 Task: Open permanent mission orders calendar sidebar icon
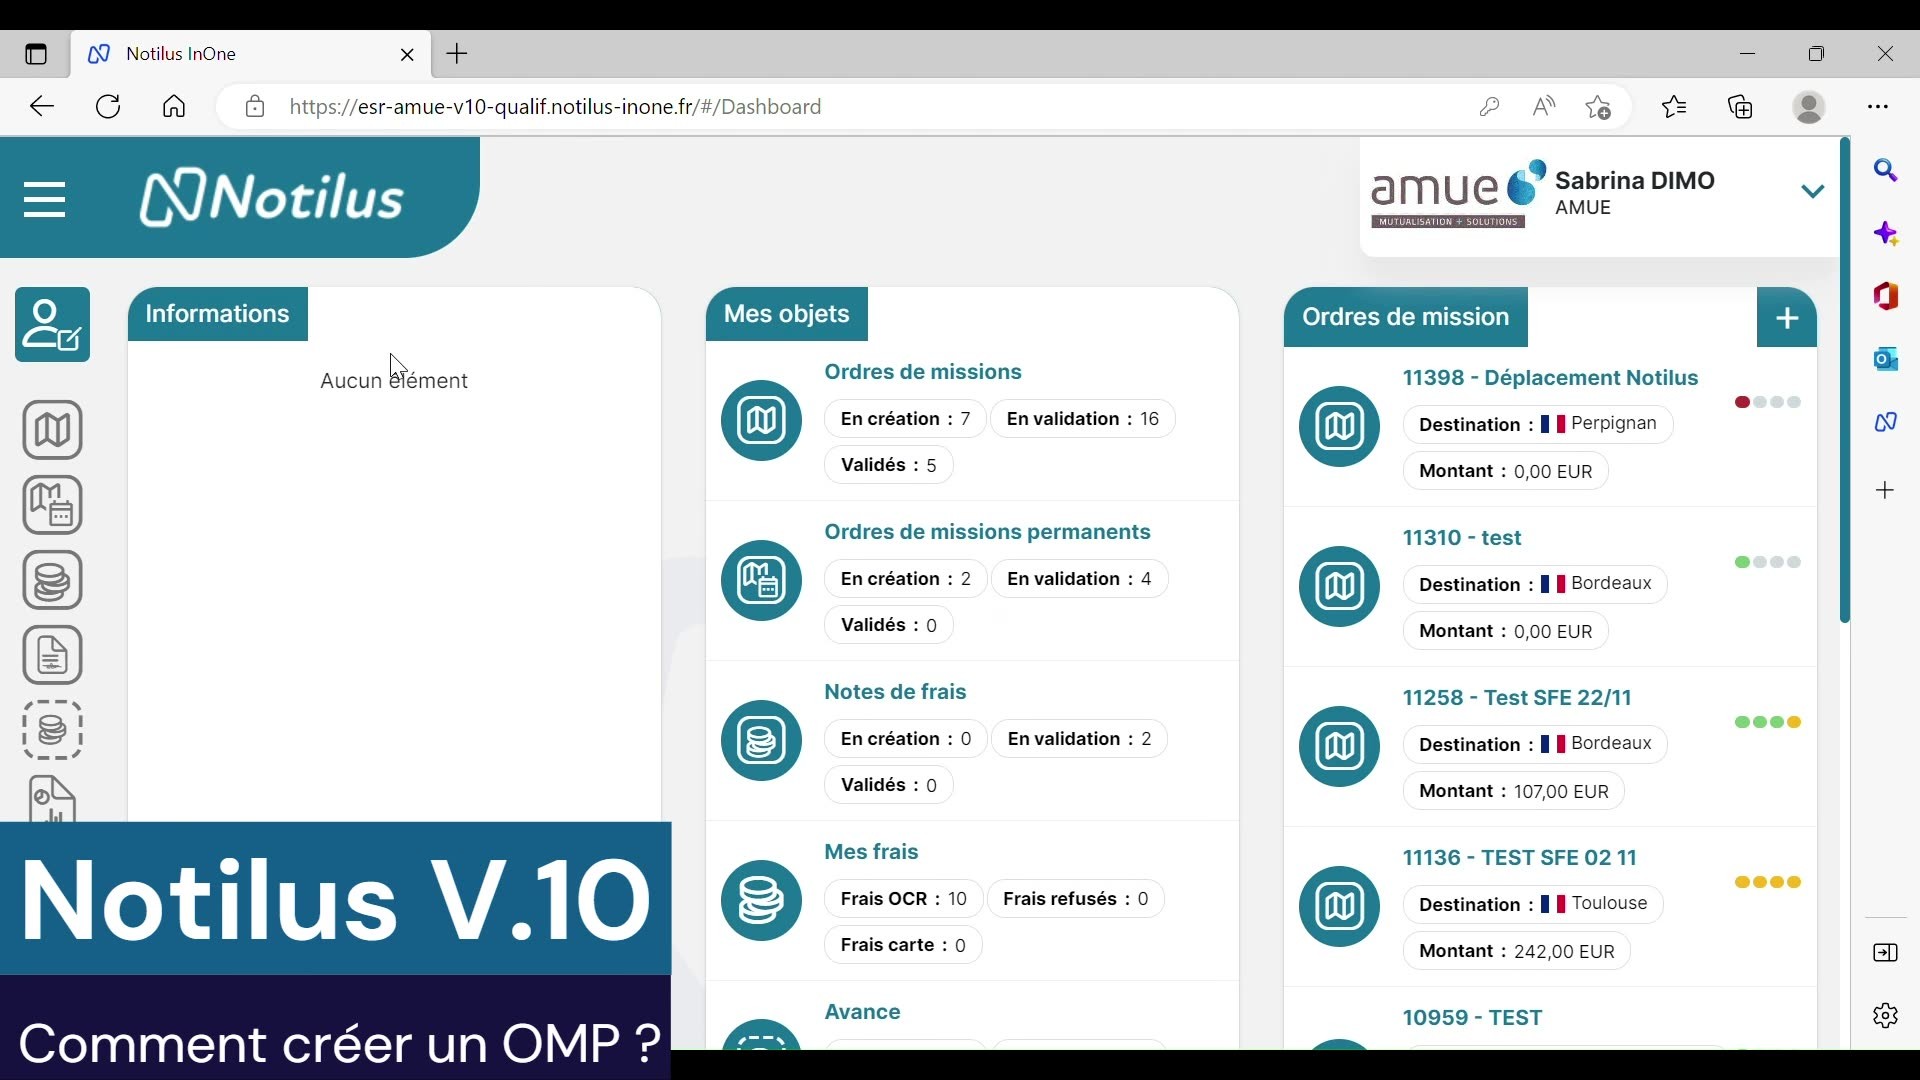53,505
